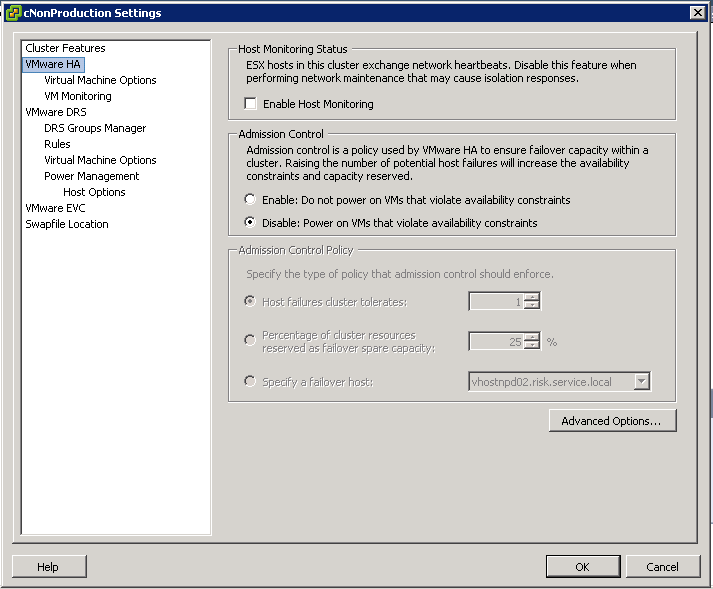Click Cancel to discard changes
The width and height of the screenshot is (713, 589).
663,567
